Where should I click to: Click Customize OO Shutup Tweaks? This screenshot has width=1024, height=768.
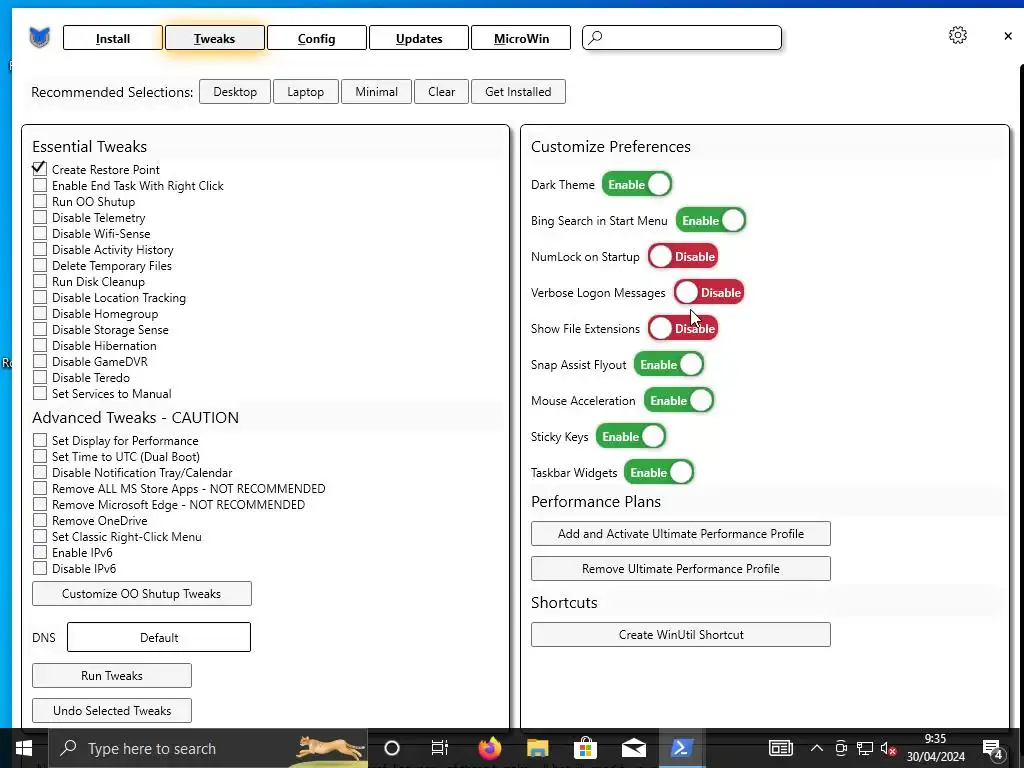coord(142,593)
